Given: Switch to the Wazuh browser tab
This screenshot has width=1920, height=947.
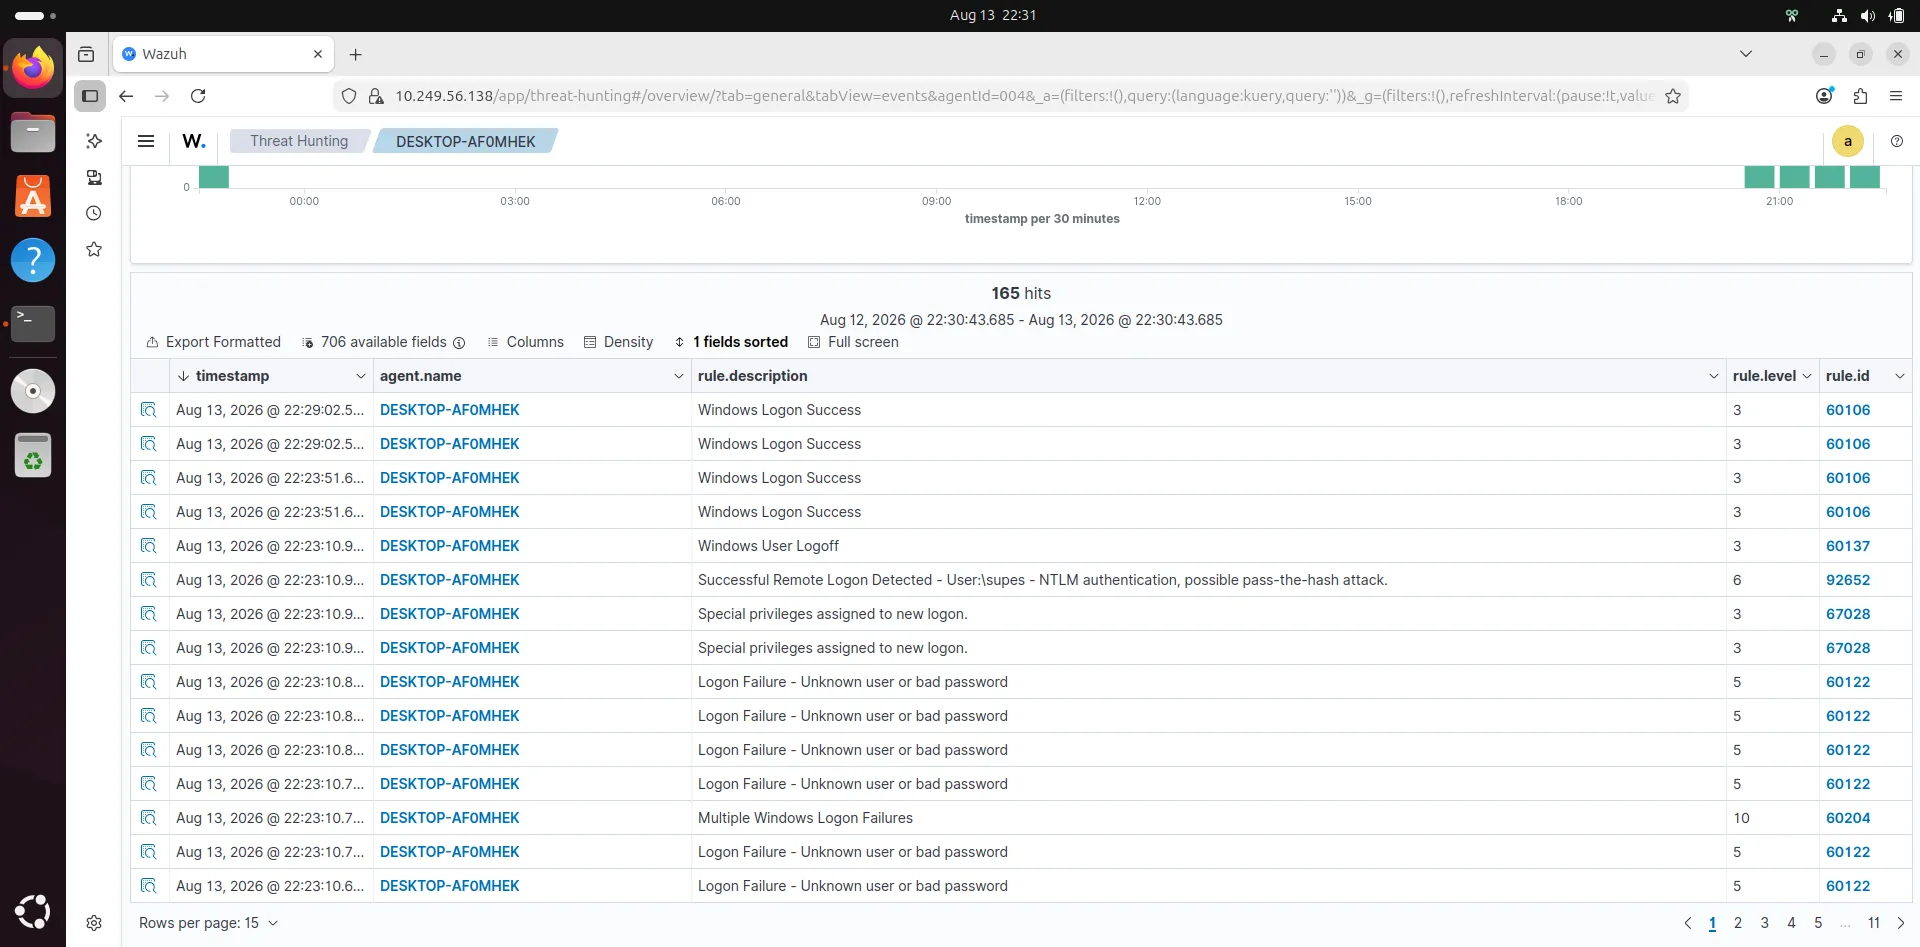Looking at the screenshot, I should [223, 54].
